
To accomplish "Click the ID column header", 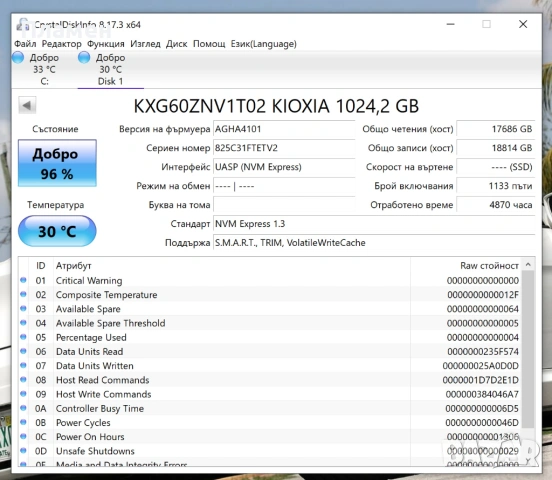I will pos(41,266).
